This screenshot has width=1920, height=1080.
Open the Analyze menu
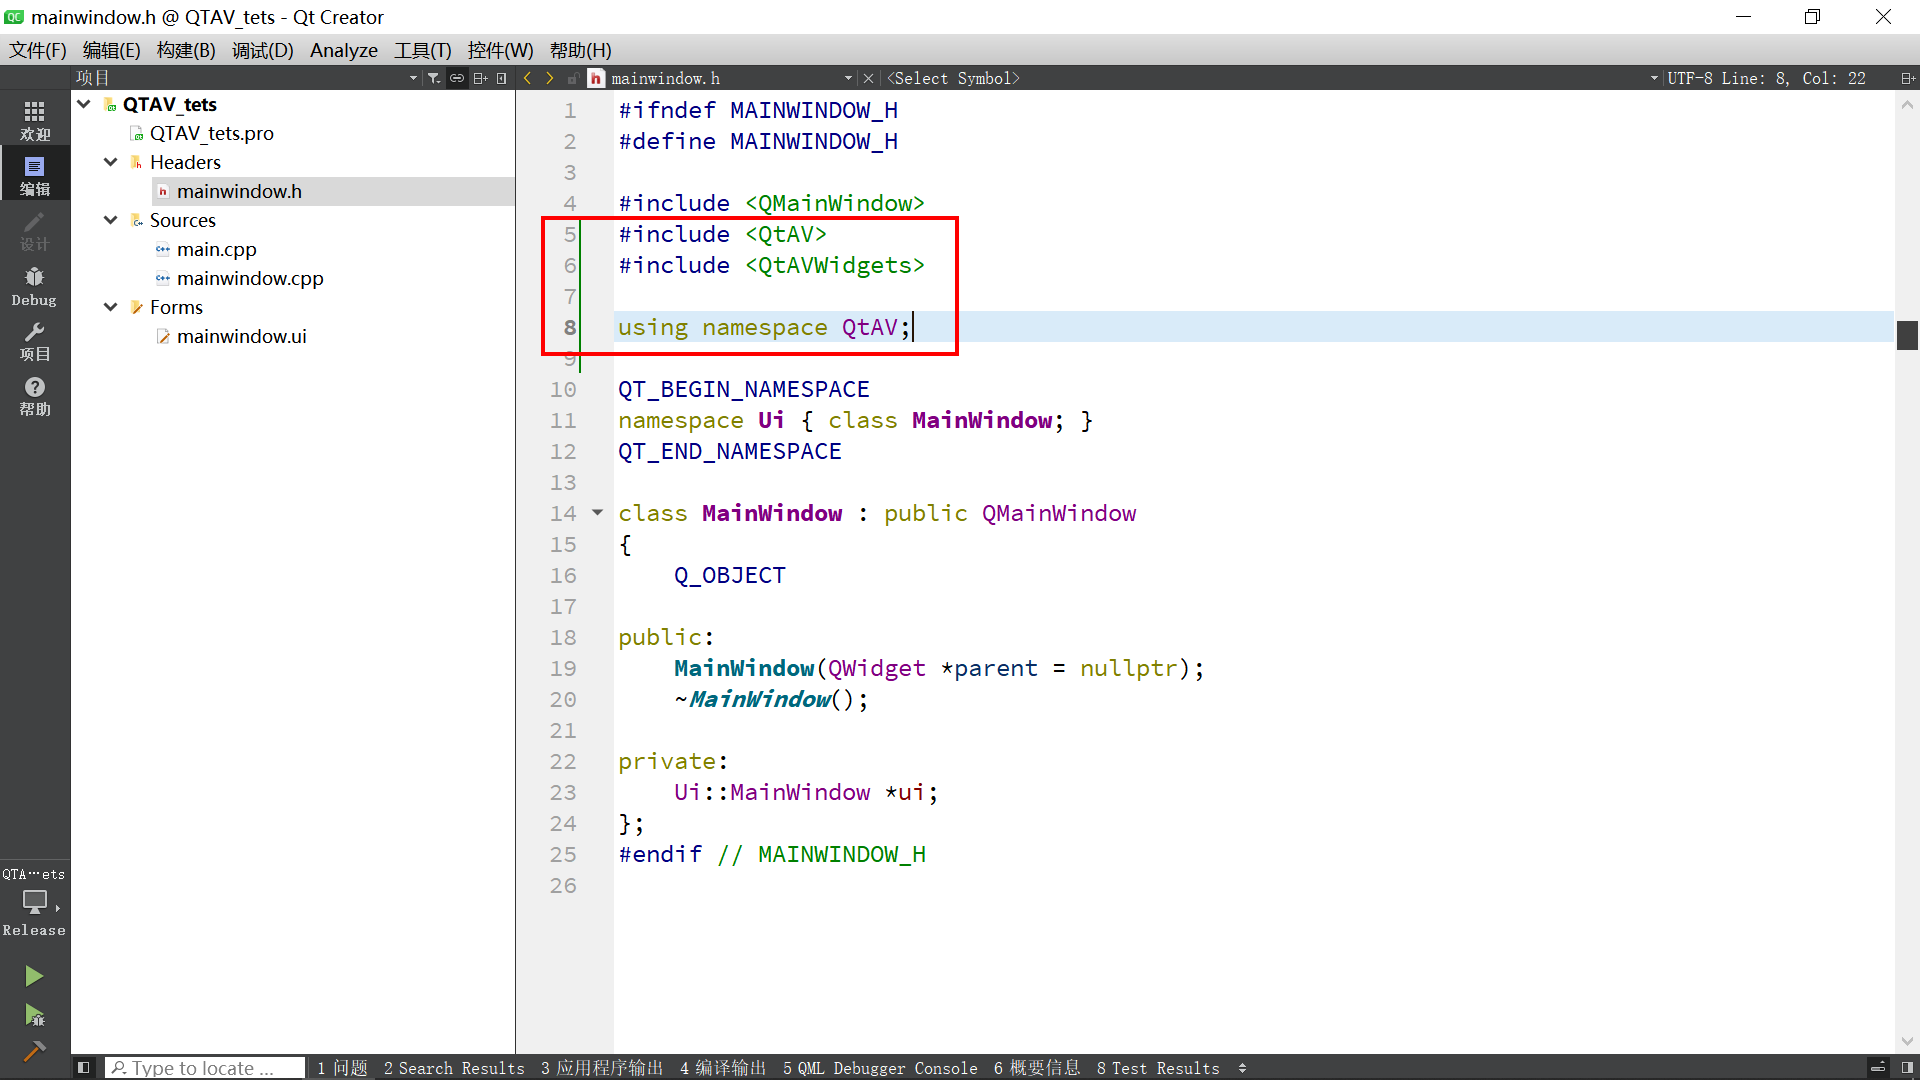pos(343,50)
